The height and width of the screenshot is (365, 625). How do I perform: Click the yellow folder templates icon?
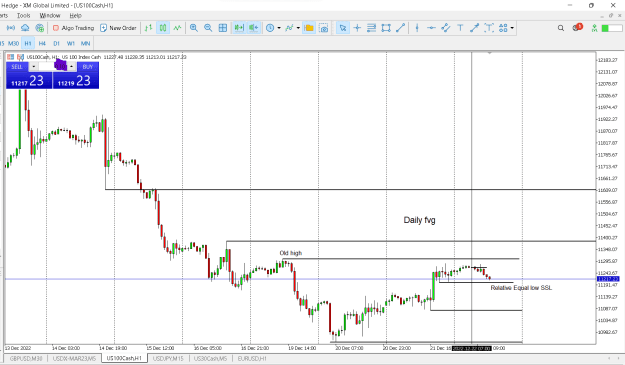[x=309, y=28]
